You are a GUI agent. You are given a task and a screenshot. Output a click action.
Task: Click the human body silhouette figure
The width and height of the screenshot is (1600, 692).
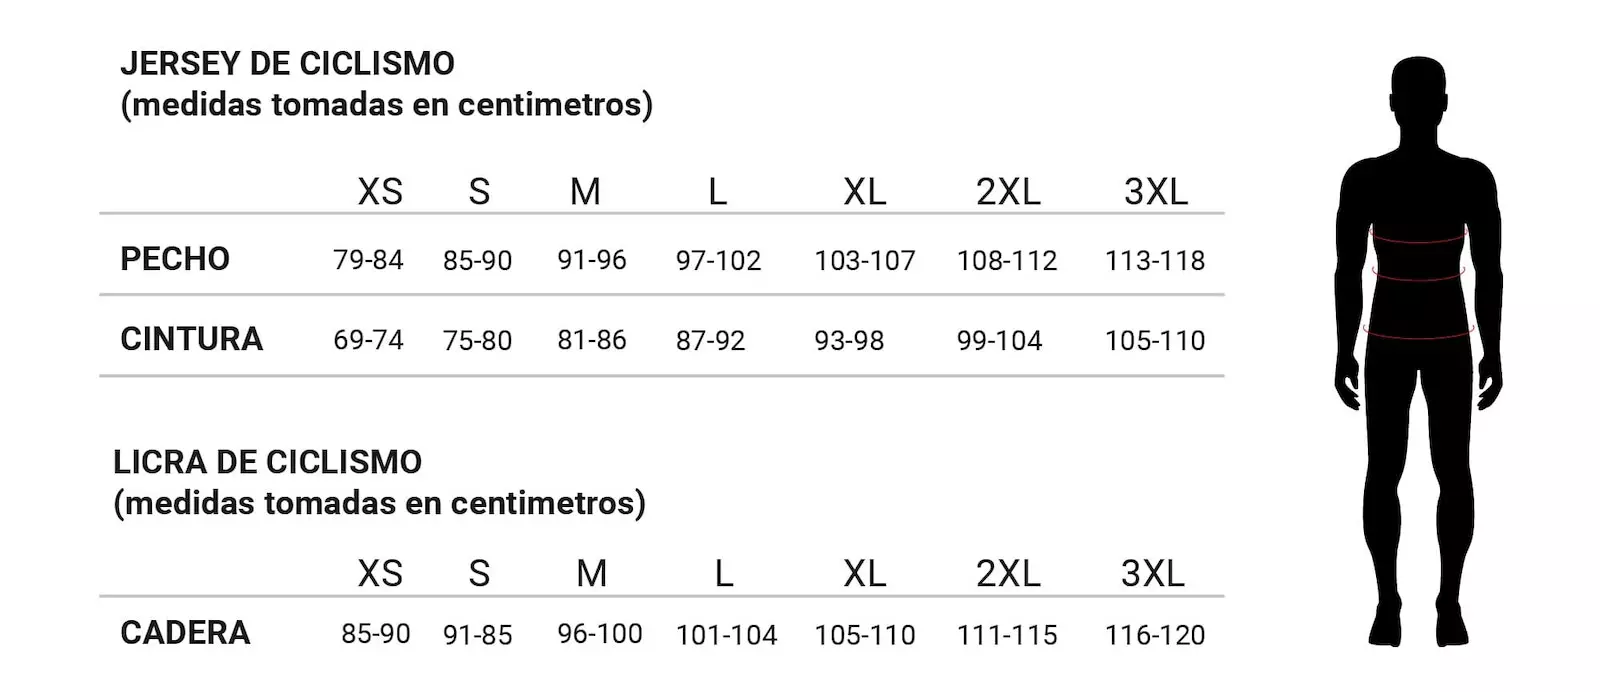[x=1418, y=350]
